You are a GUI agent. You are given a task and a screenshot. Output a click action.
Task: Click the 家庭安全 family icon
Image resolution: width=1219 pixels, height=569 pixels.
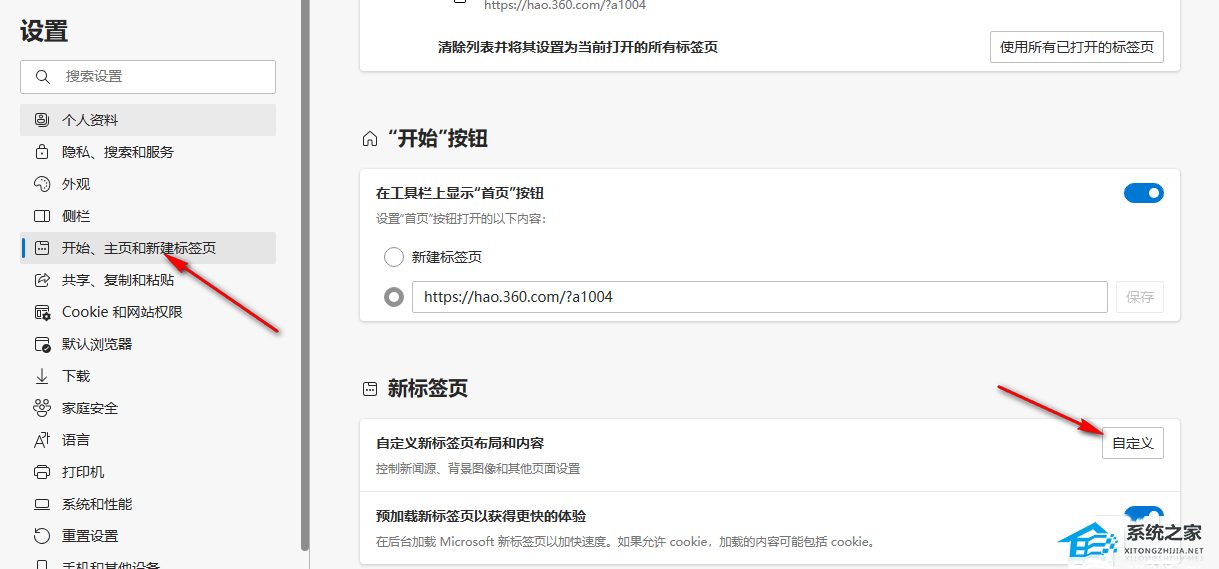pyautogui.click(x=42, y=408)
